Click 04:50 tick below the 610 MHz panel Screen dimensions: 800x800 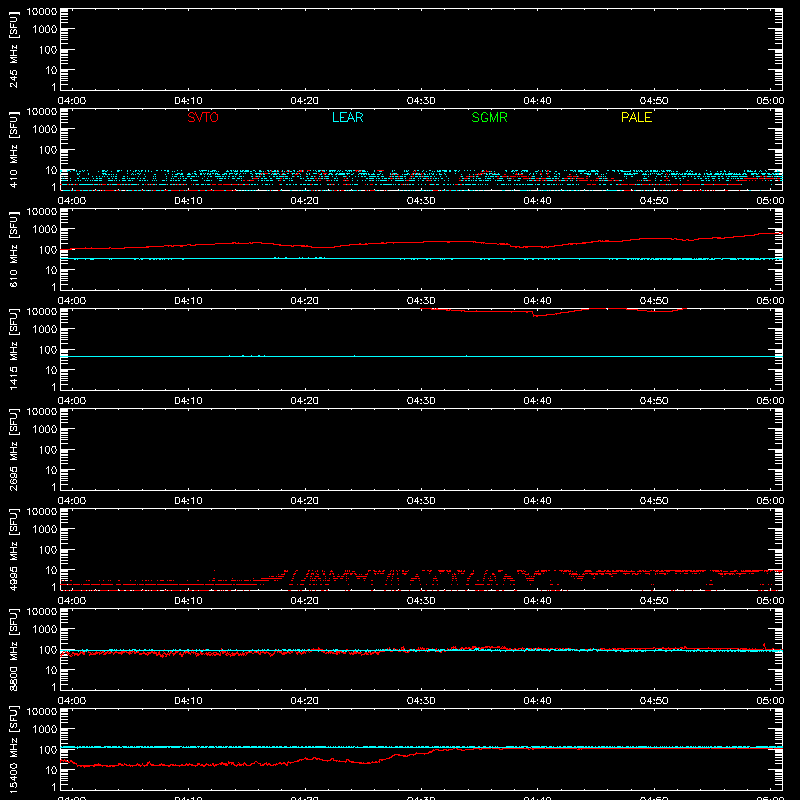point(654,301)
